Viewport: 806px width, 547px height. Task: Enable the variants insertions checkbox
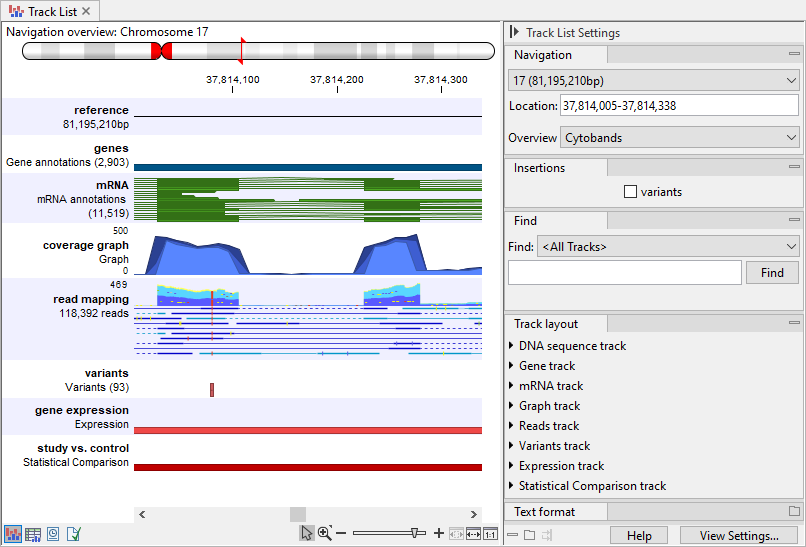pos(630,192)
